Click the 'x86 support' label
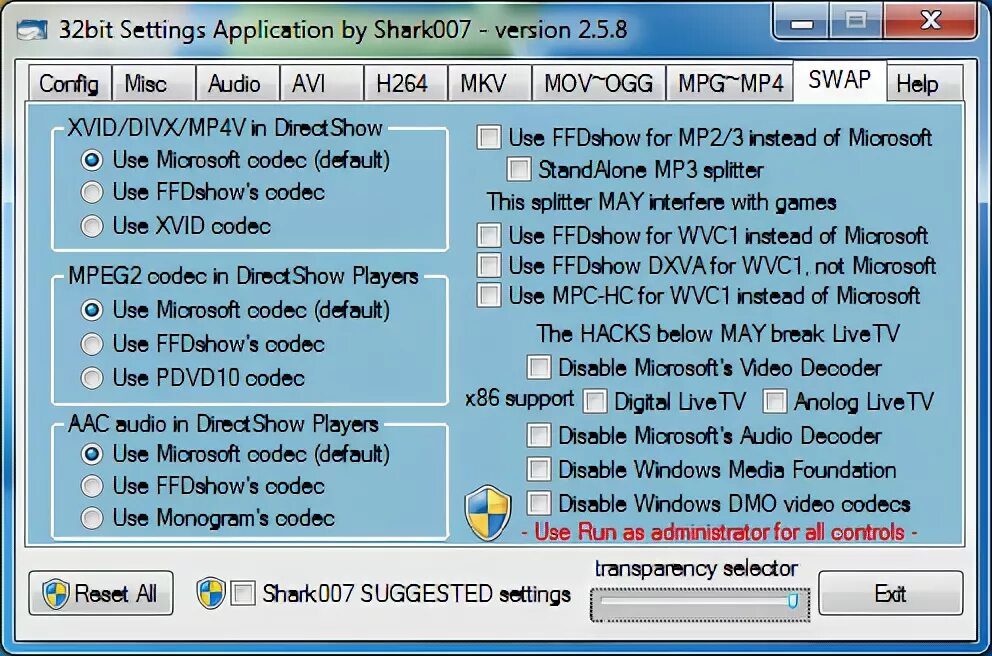992x656 pixels. 519,399
